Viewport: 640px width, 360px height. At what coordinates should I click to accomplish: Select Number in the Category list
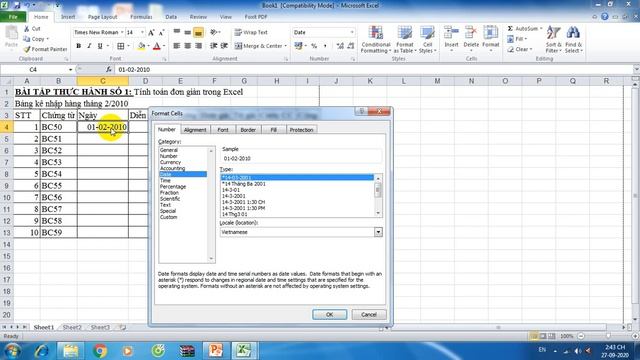pyautogui.click(x=169, y=156)
